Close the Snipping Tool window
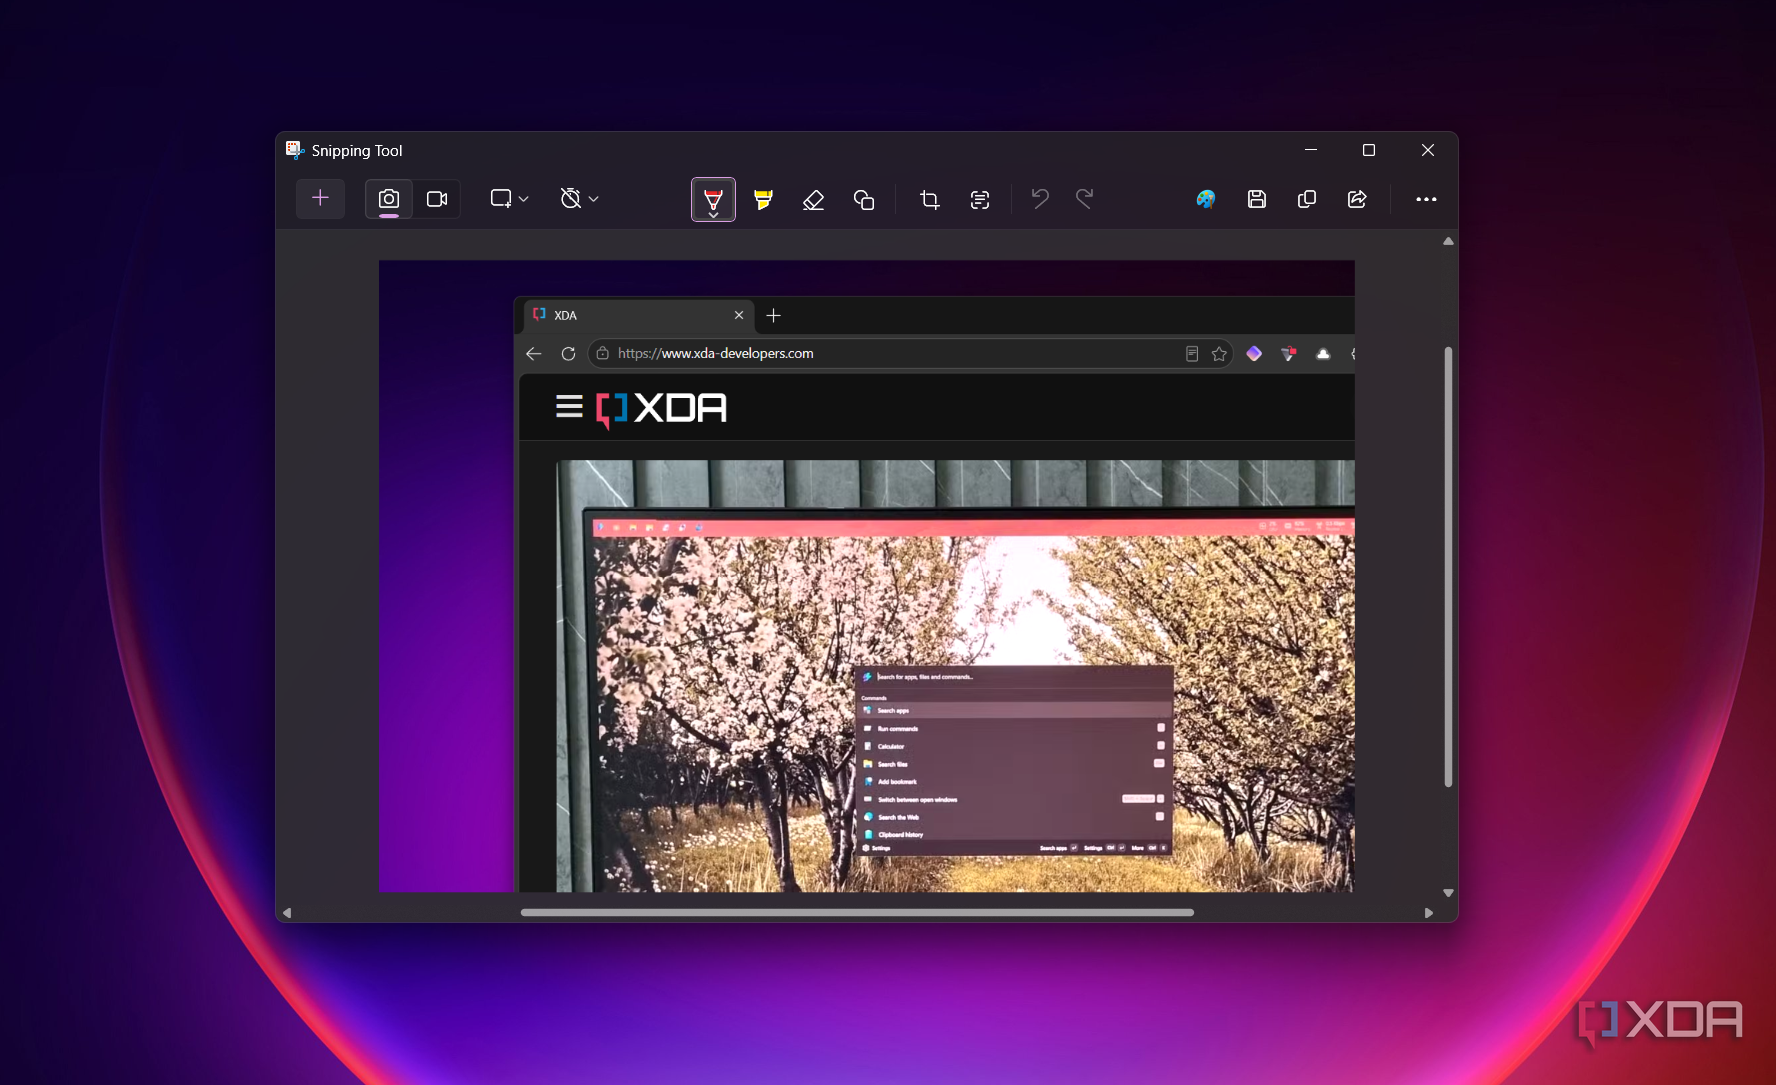The width and height of the screenshot is (1776, 1085). pyautogui.click(x=1428, y=150)
